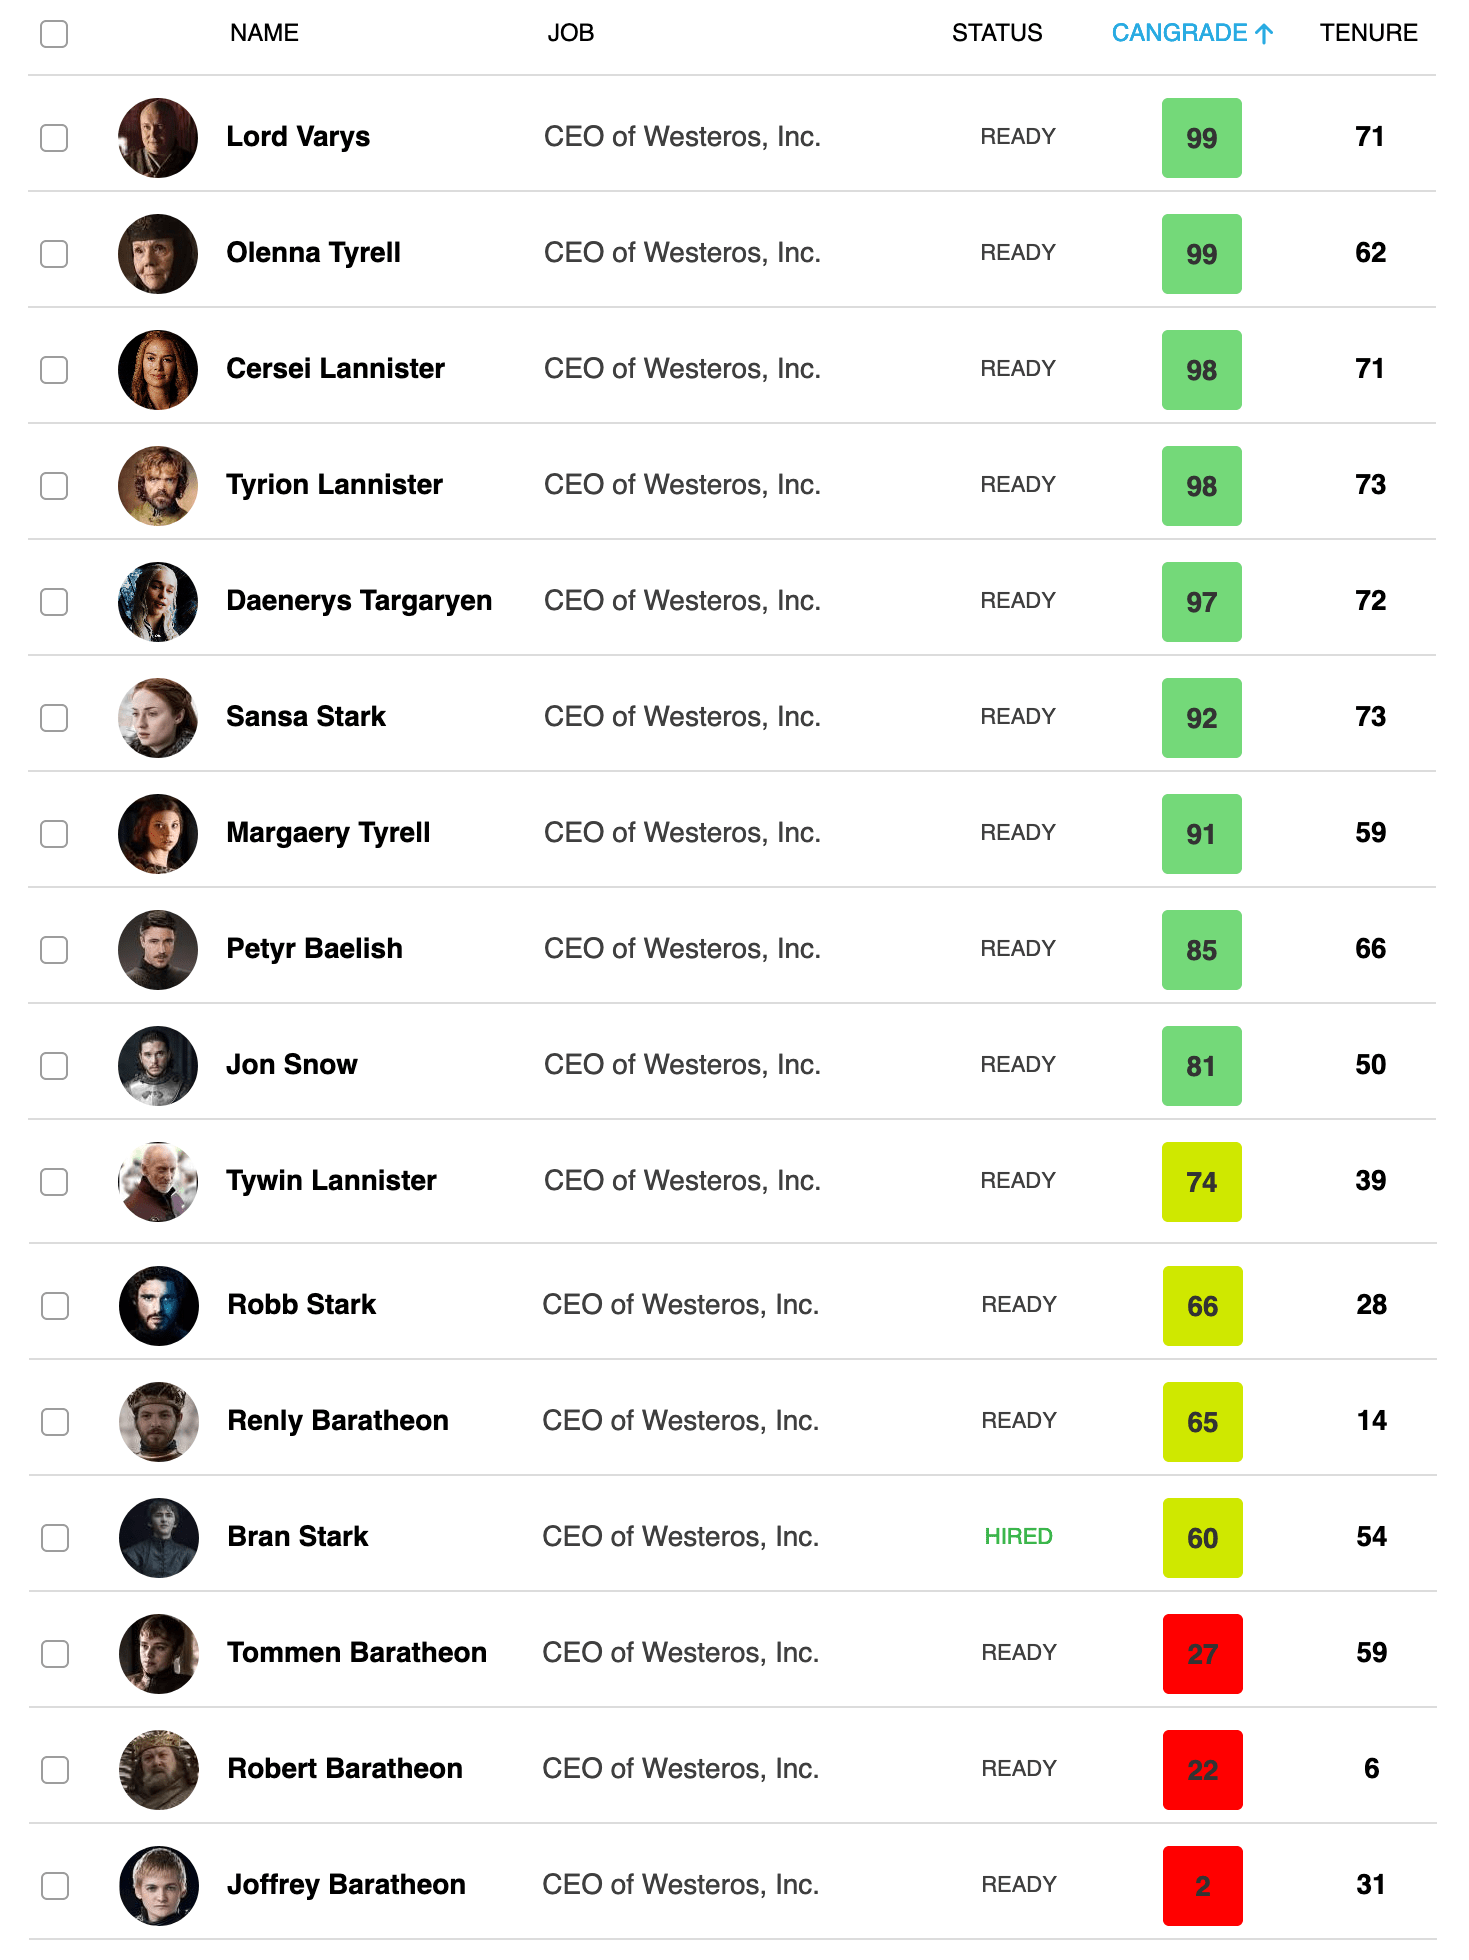This screenshot has height=1960, width=1469.
Task: Open Tyrion Lannister's candidate name link
Action: 334,485
